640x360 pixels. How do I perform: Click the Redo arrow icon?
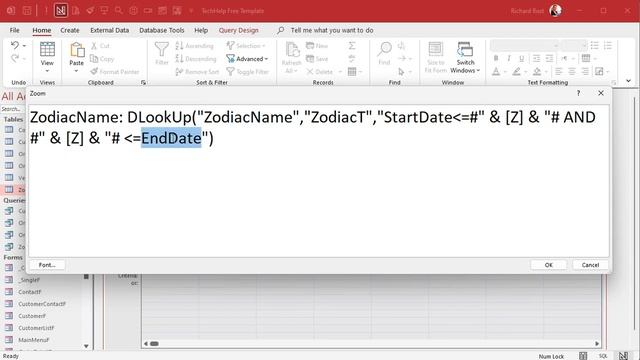click(15, 58)
